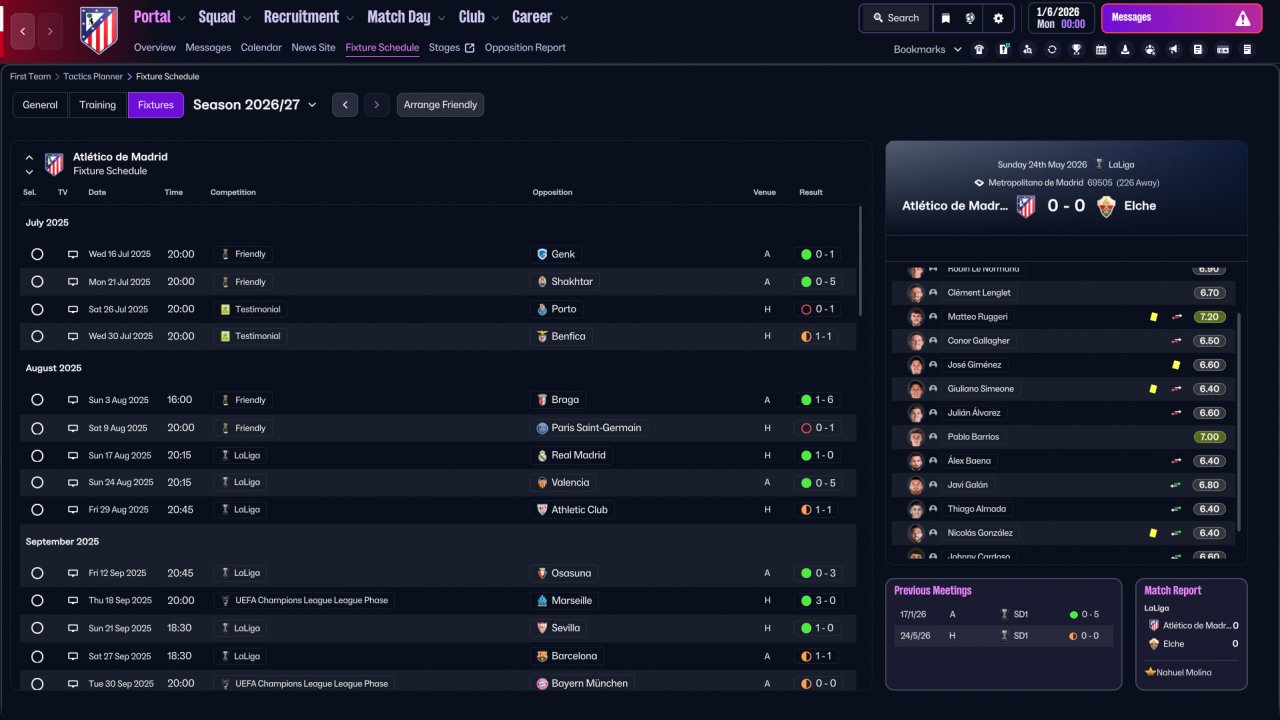Click the TV icon for Barcelona fixture

pyautogui.click(x=72, y=656)
